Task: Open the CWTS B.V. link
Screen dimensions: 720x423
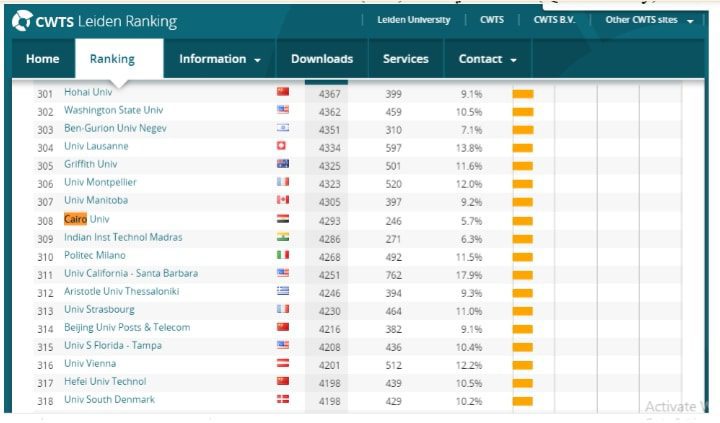Action: [554, 20]
